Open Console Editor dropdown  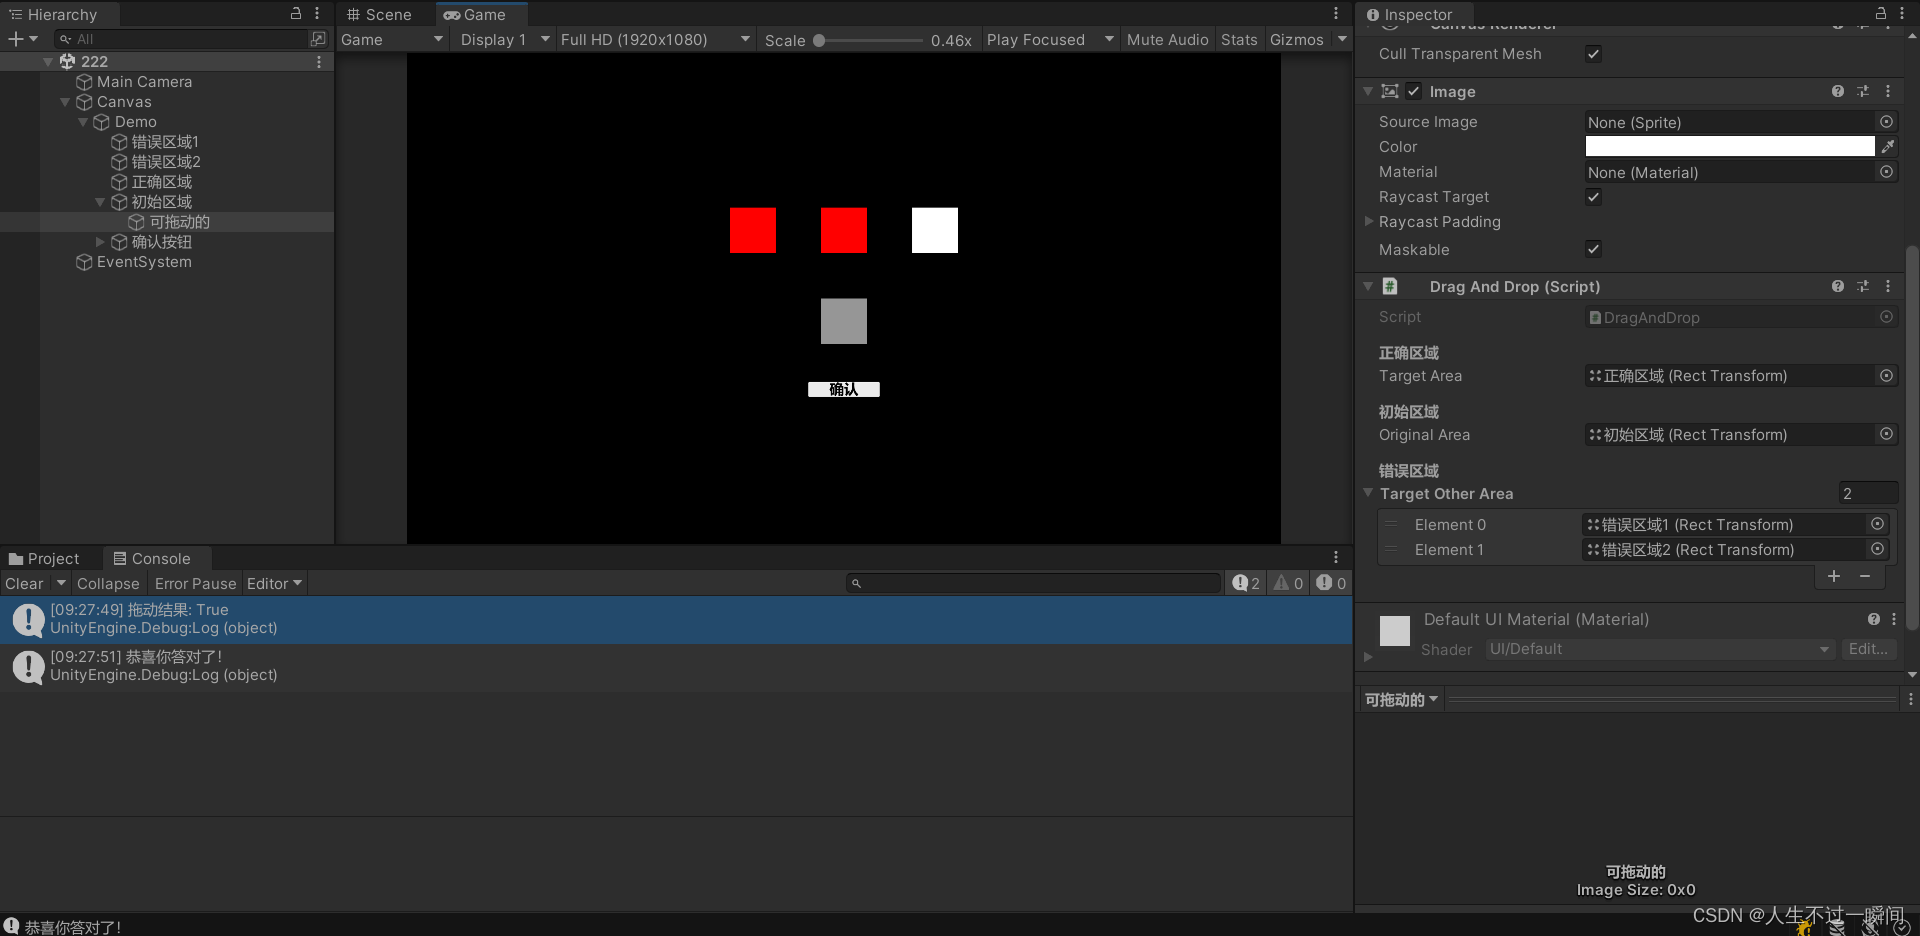click(274, 583)
